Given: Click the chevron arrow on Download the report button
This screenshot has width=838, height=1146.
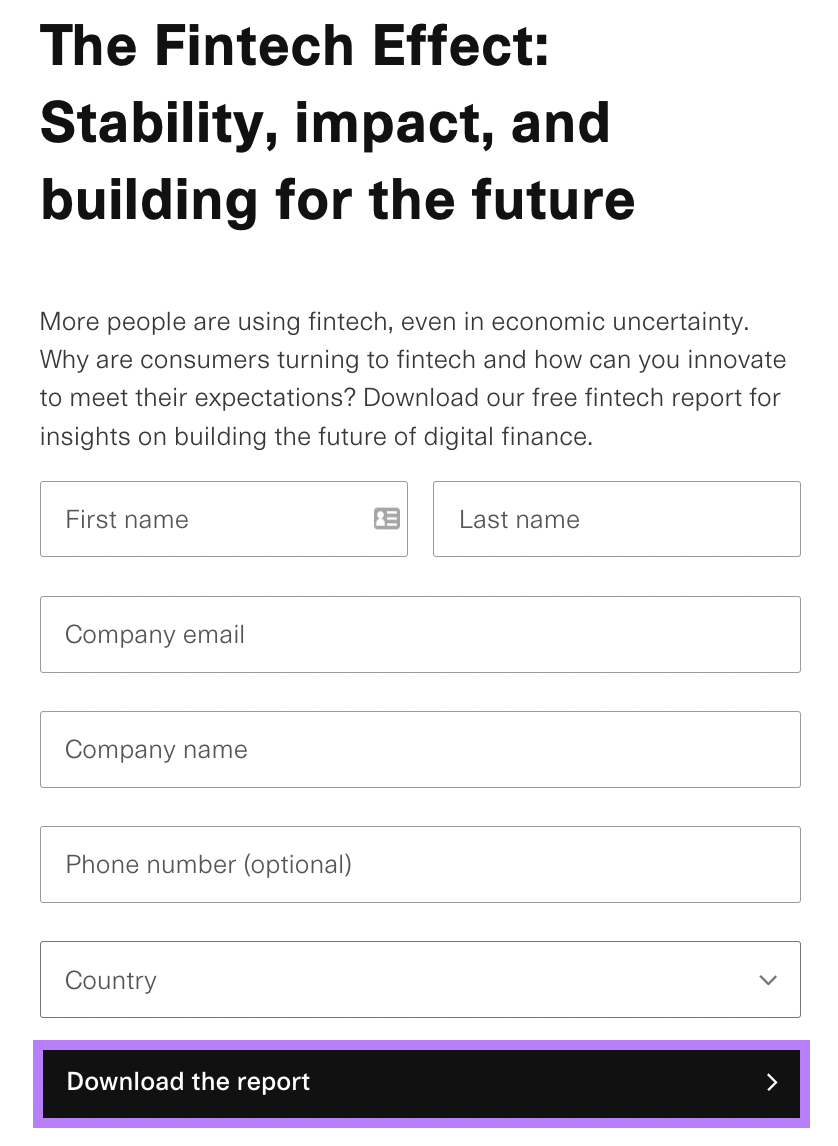Looking at the screenshot, I should point(771,1082).
